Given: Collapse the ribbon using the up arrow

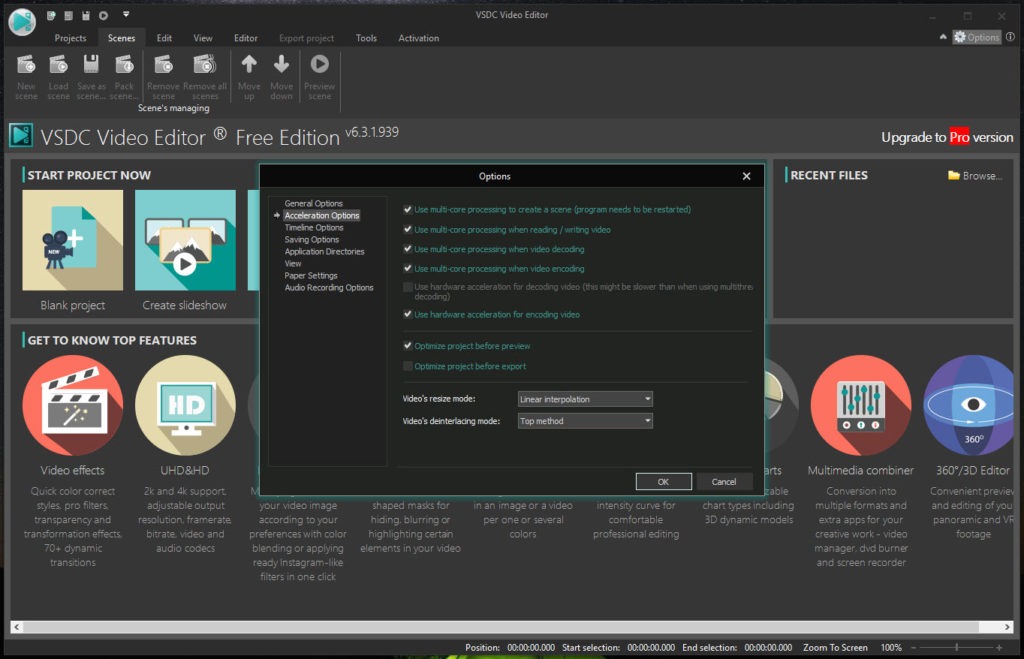Looking at the screenshot, I should (943, 37).
